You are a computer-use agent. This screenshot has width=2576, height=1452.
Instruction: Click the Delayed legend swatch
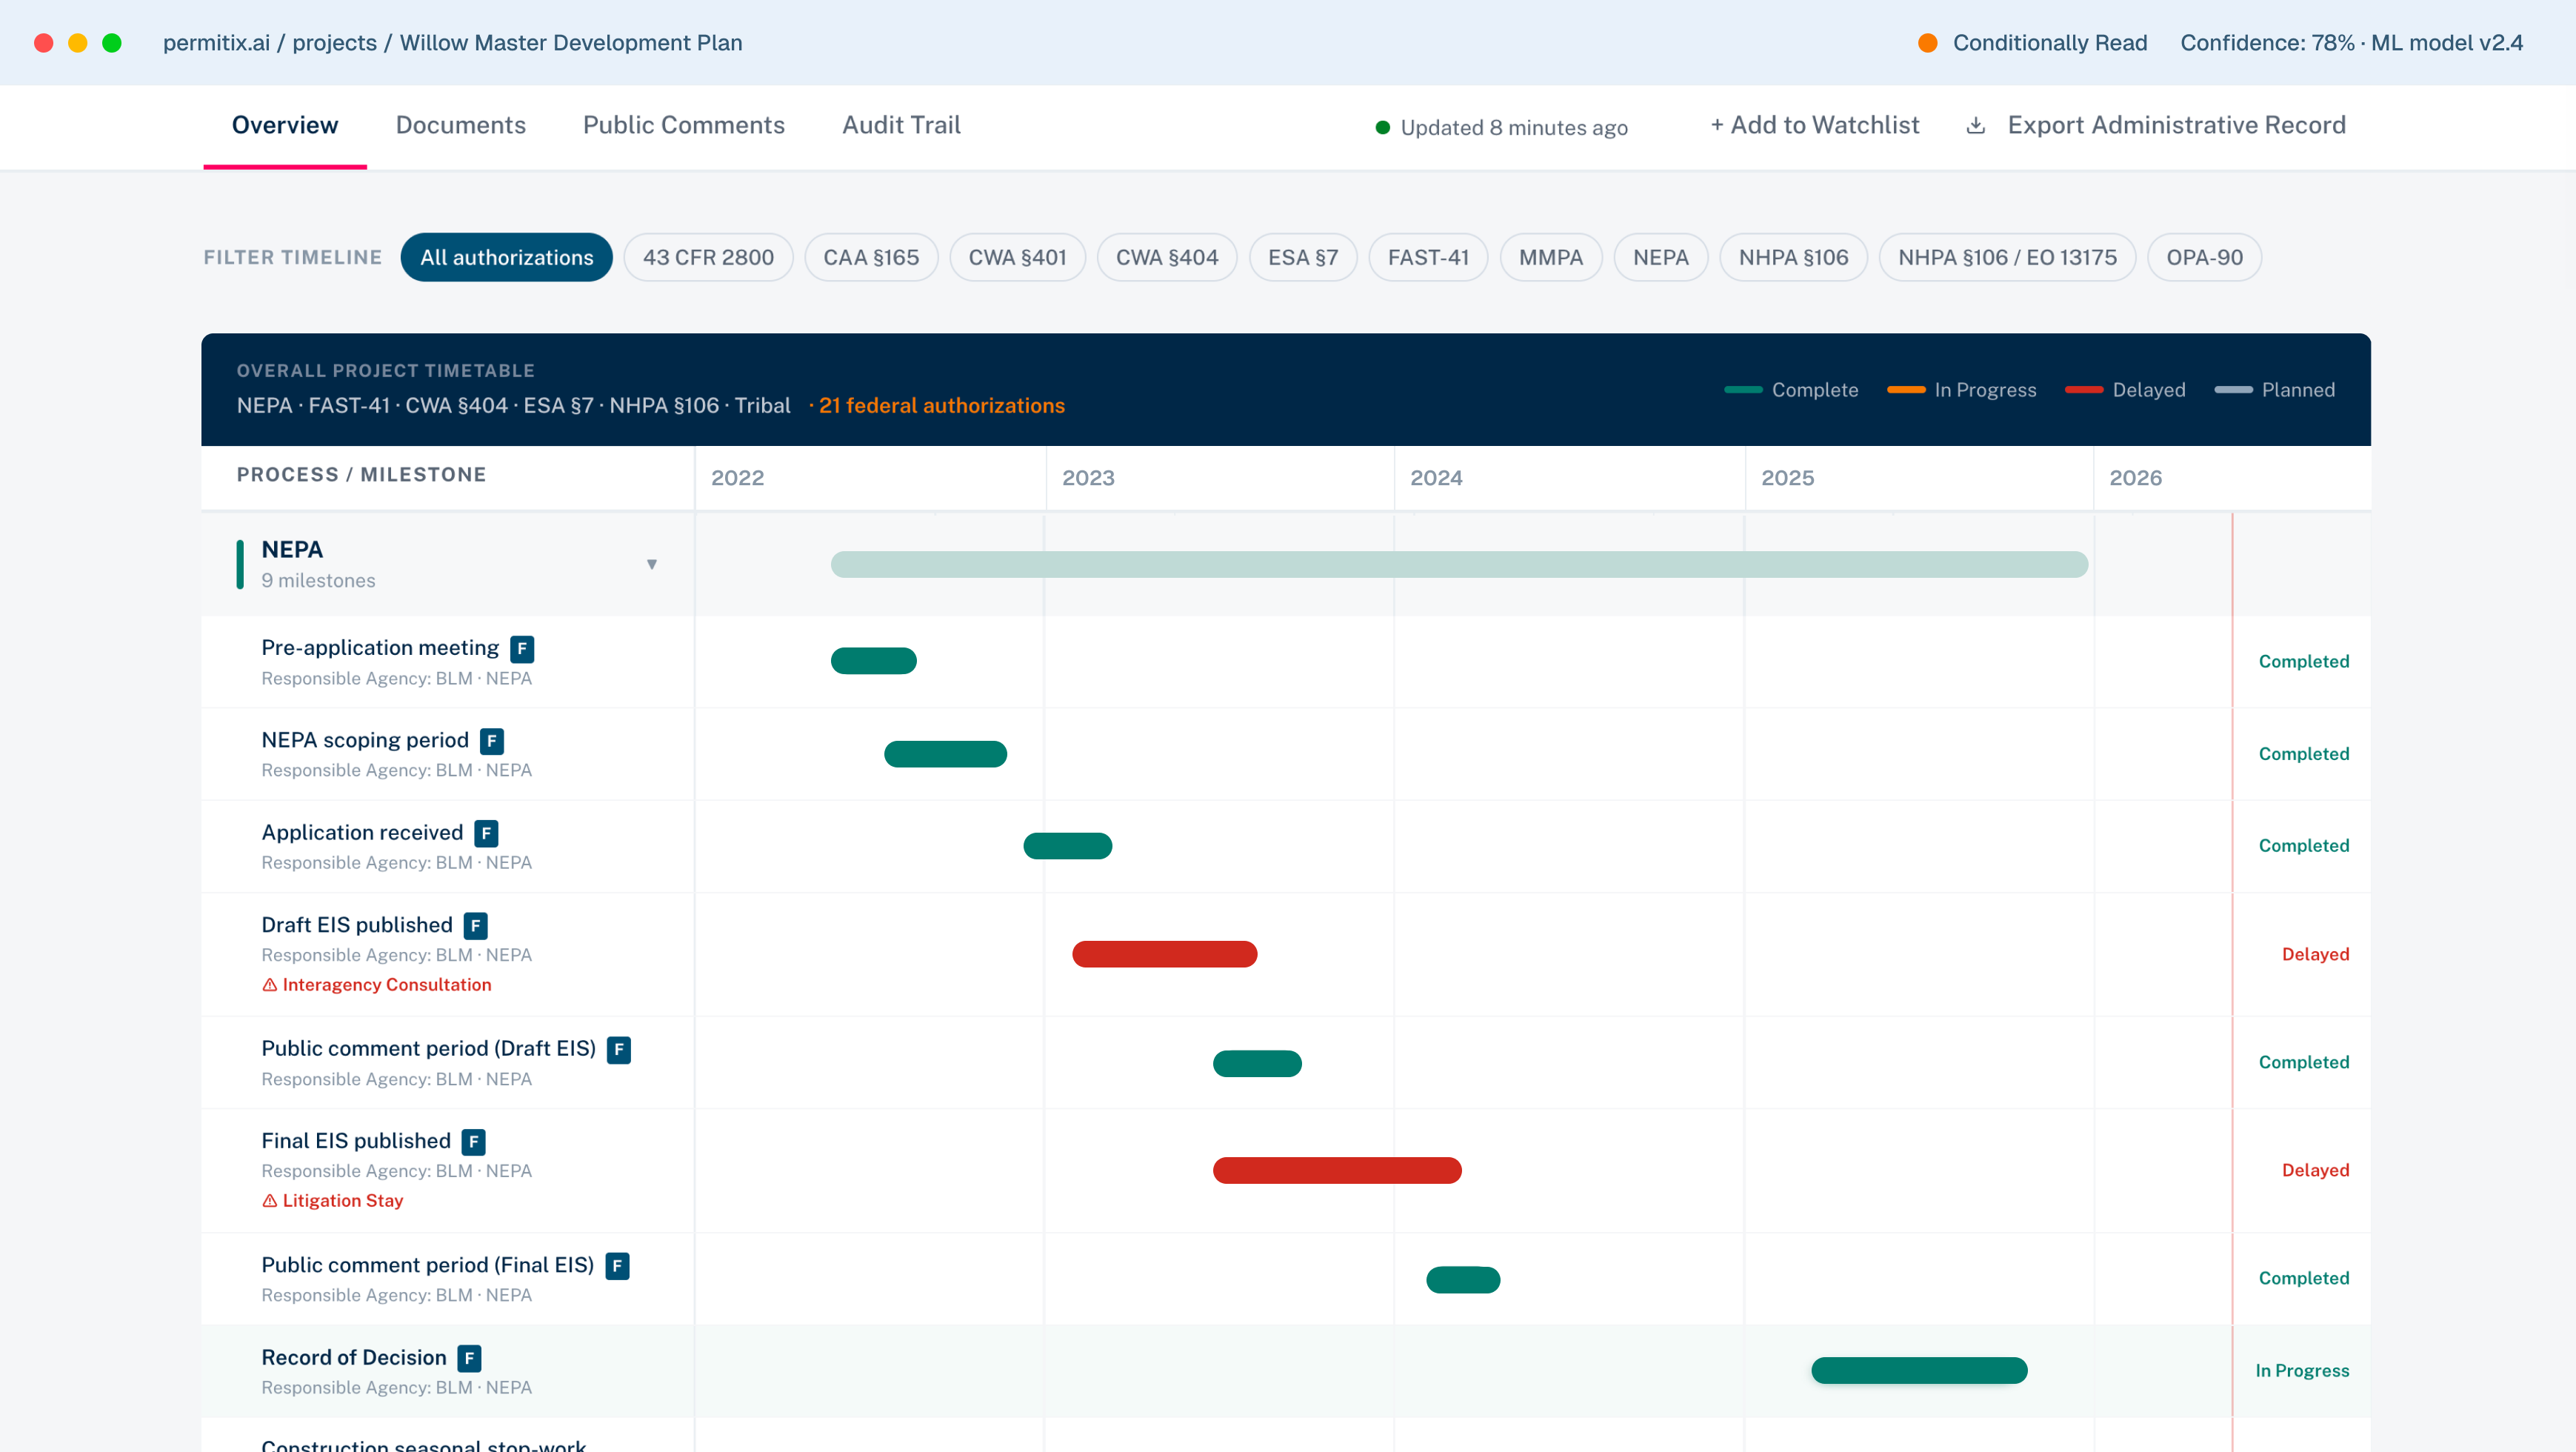pos(2084,390)
